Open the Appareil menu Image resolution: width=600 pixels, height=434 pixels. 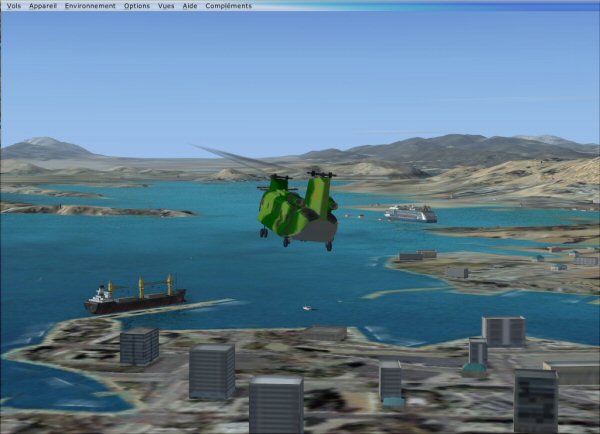coord(43,6)
